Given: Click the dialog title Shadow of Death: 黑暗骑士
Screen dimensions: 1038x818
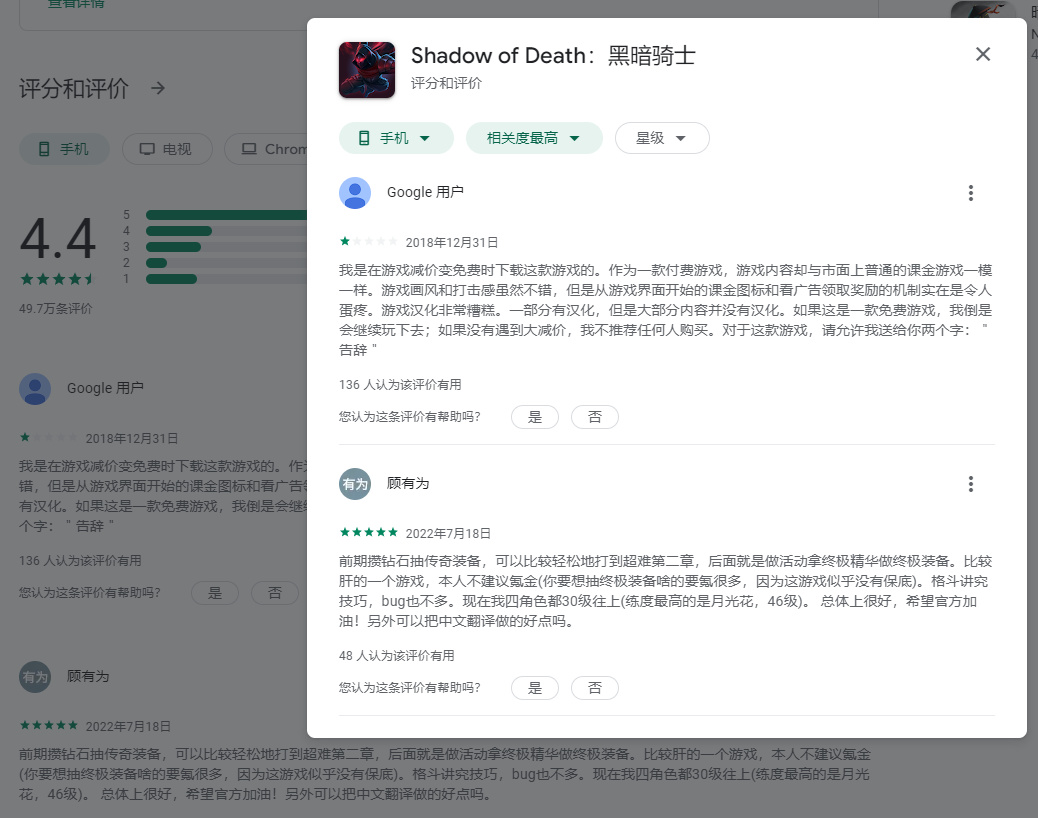Looking at the screenshot, I should point(553,56).
